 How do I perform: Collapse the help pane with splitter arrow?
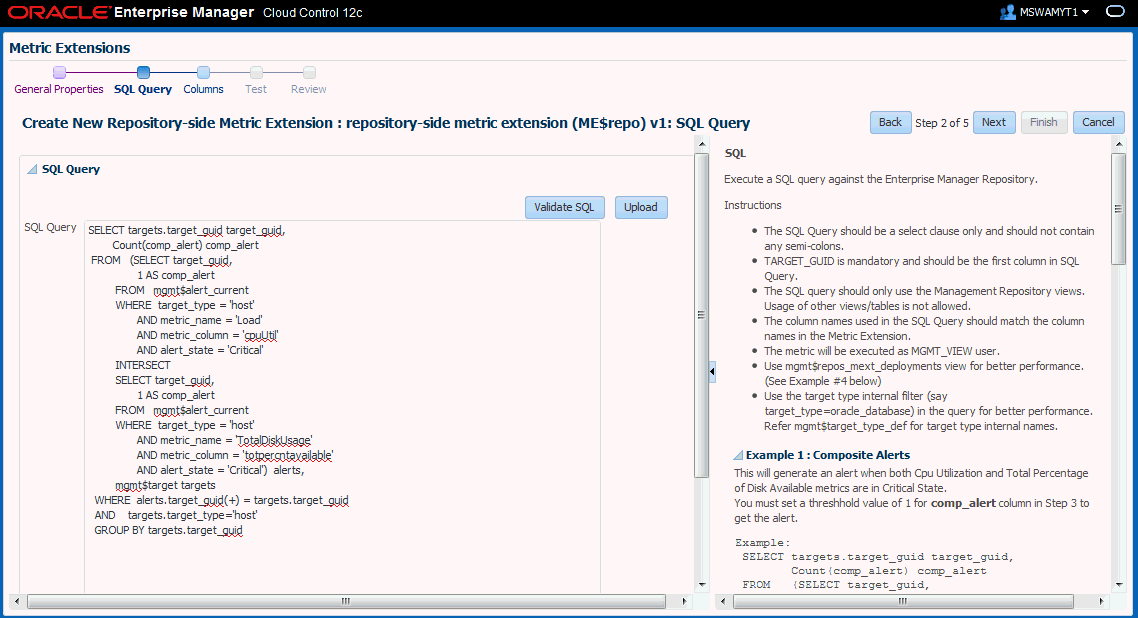click(x=712, y=372)
